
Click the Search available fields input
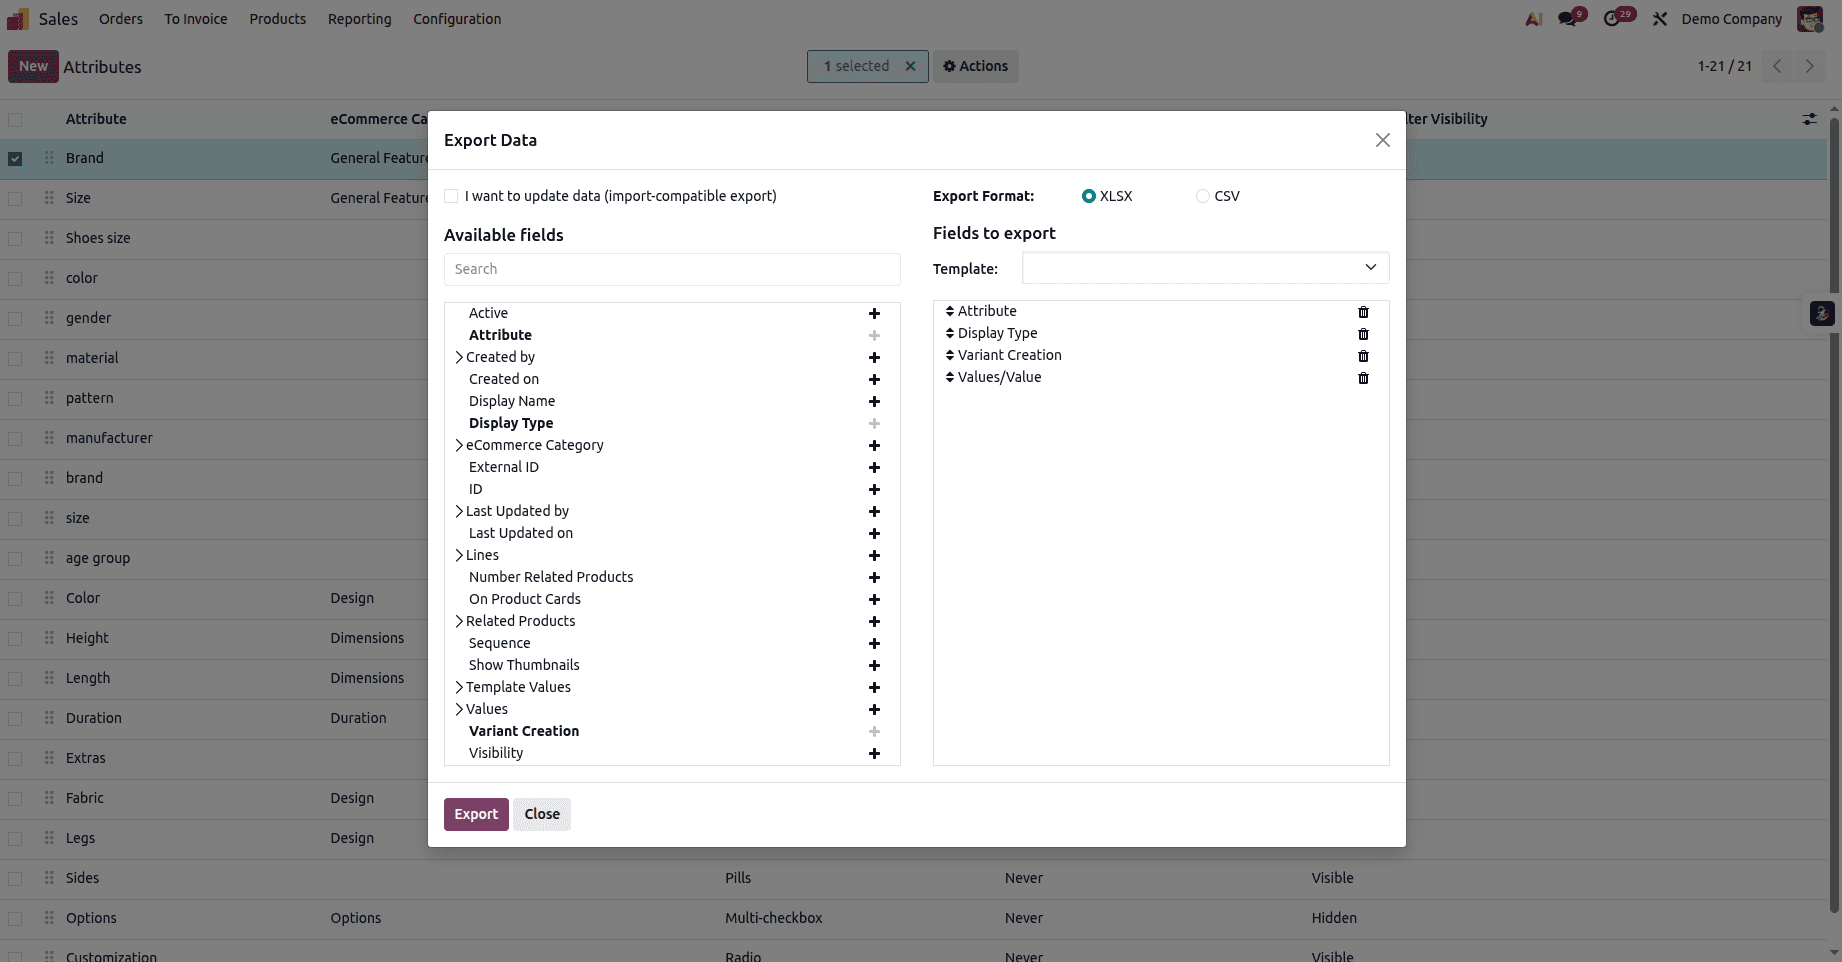(x=671, y=269)
